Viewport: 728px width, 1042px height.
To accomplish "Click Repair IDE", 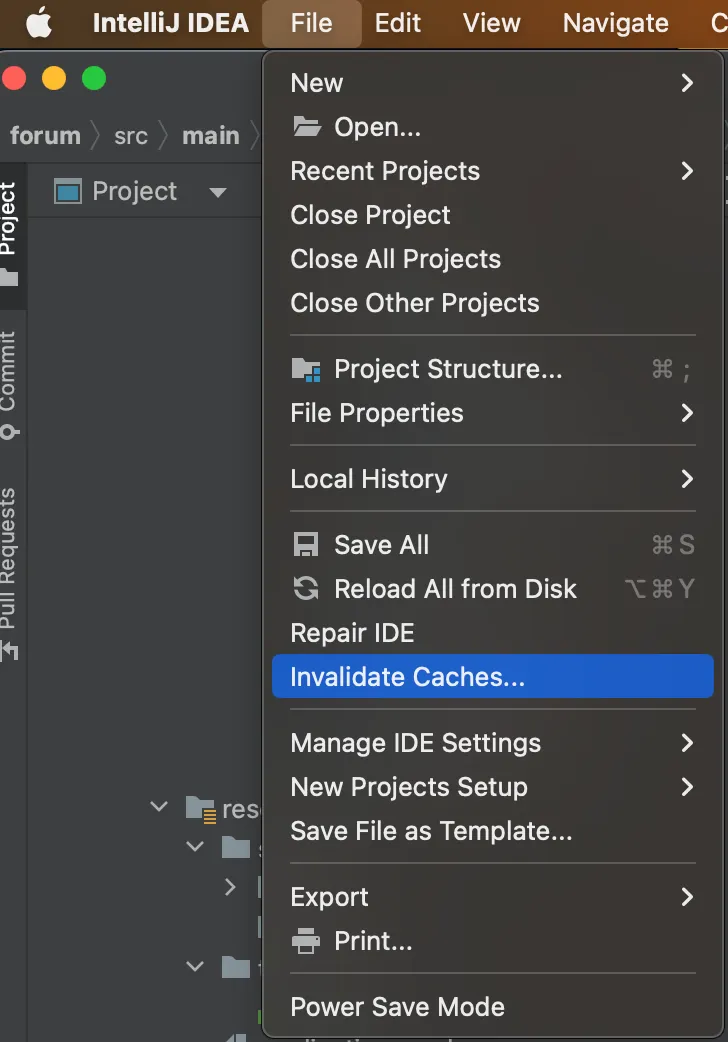I will 352,633.
